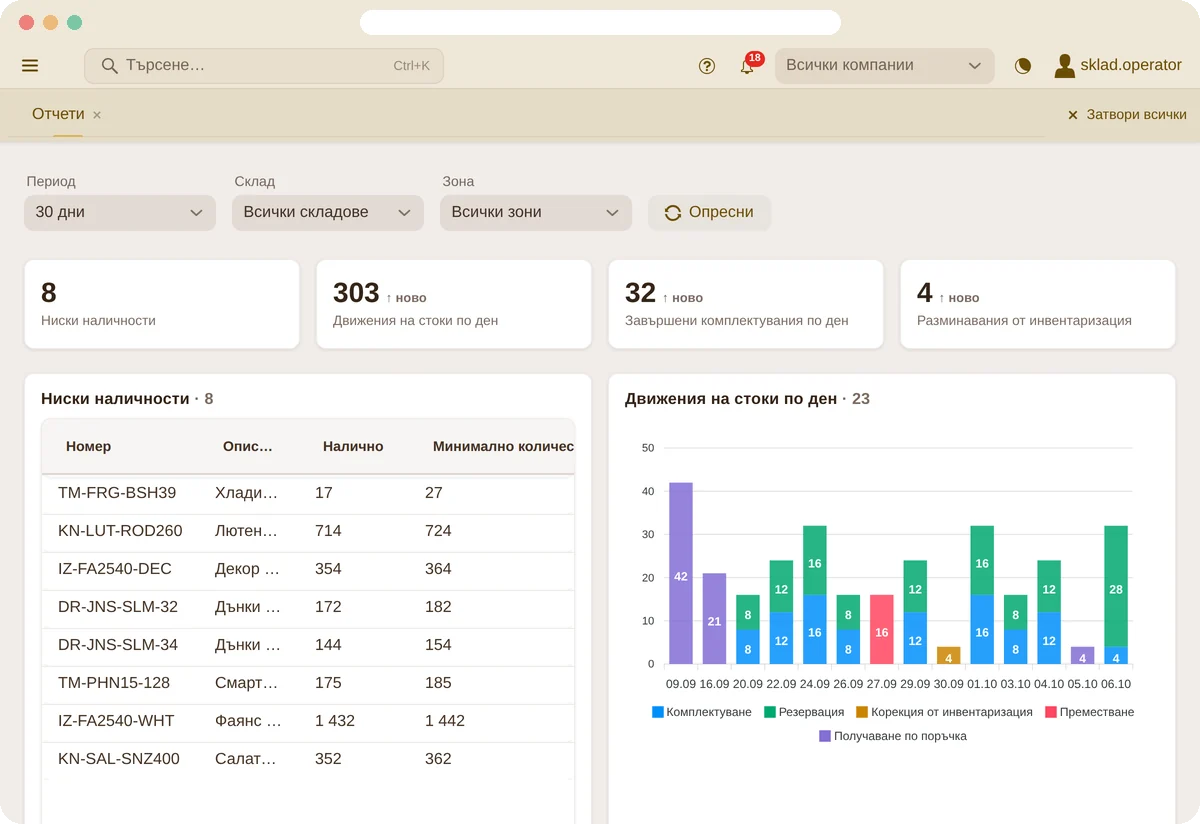Click the DR-JNS-SLM-34 item number
This screenshot has width=1200, height=824.
(x=118, y=645)
